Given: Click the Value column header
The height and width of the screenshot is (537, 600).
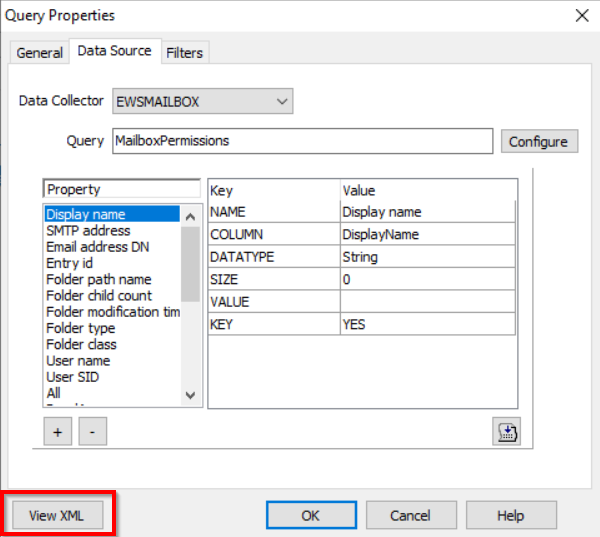Looking at the screenshot, I should [428, 190].
